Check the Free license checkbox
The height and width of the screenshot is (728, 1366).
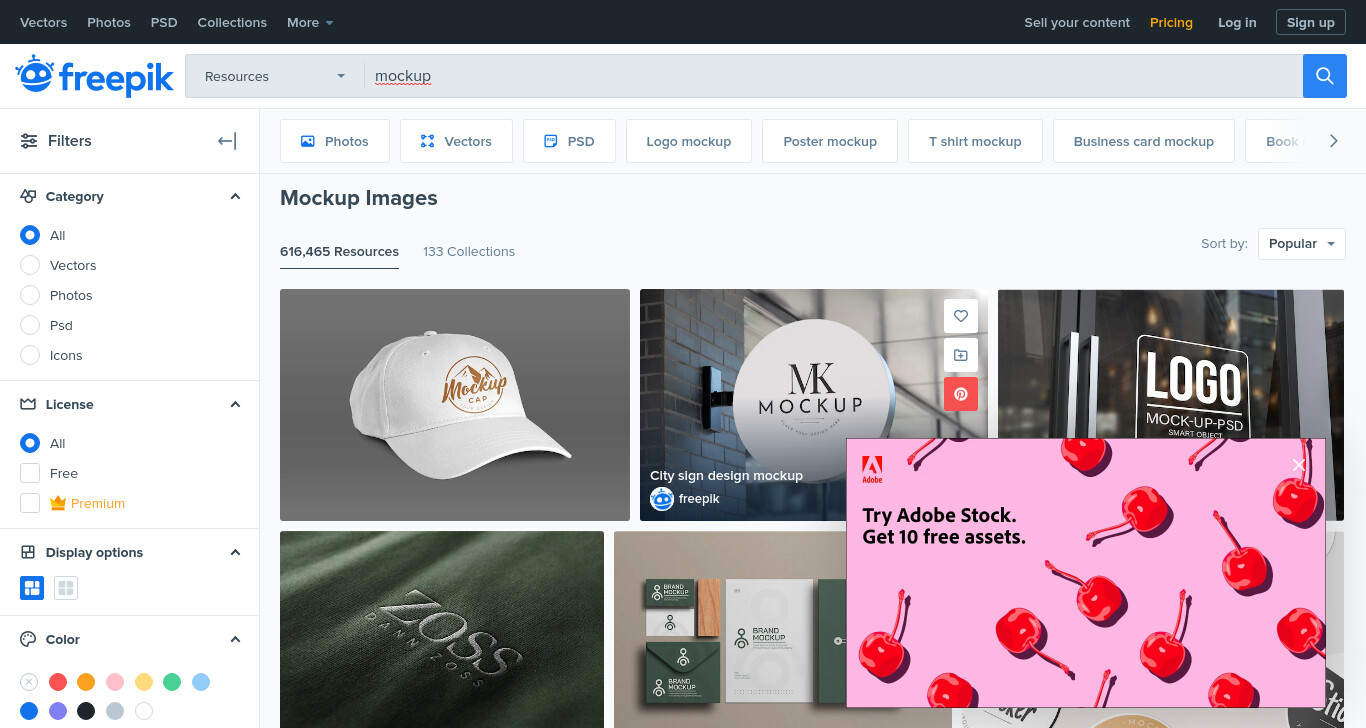pos(30,473)
